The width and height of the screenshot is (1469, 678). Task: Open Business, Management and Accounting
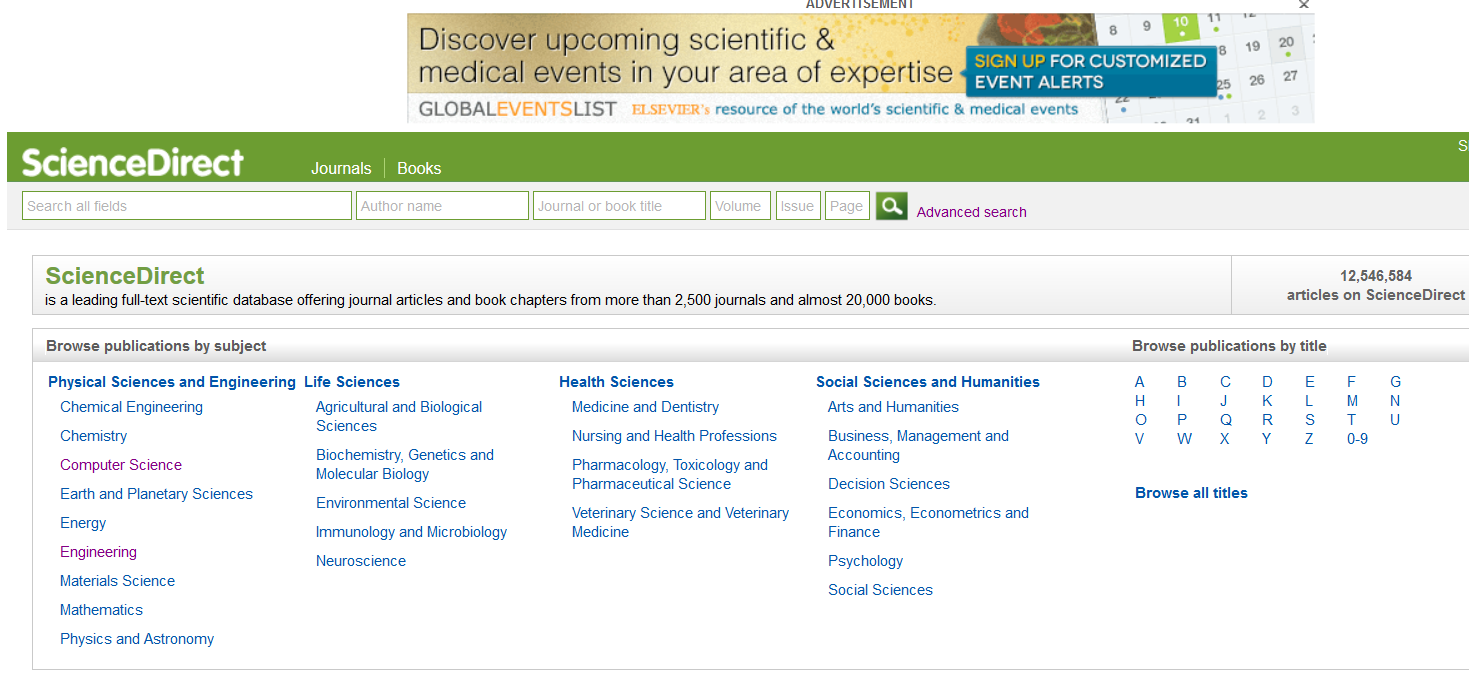point(918,445)
